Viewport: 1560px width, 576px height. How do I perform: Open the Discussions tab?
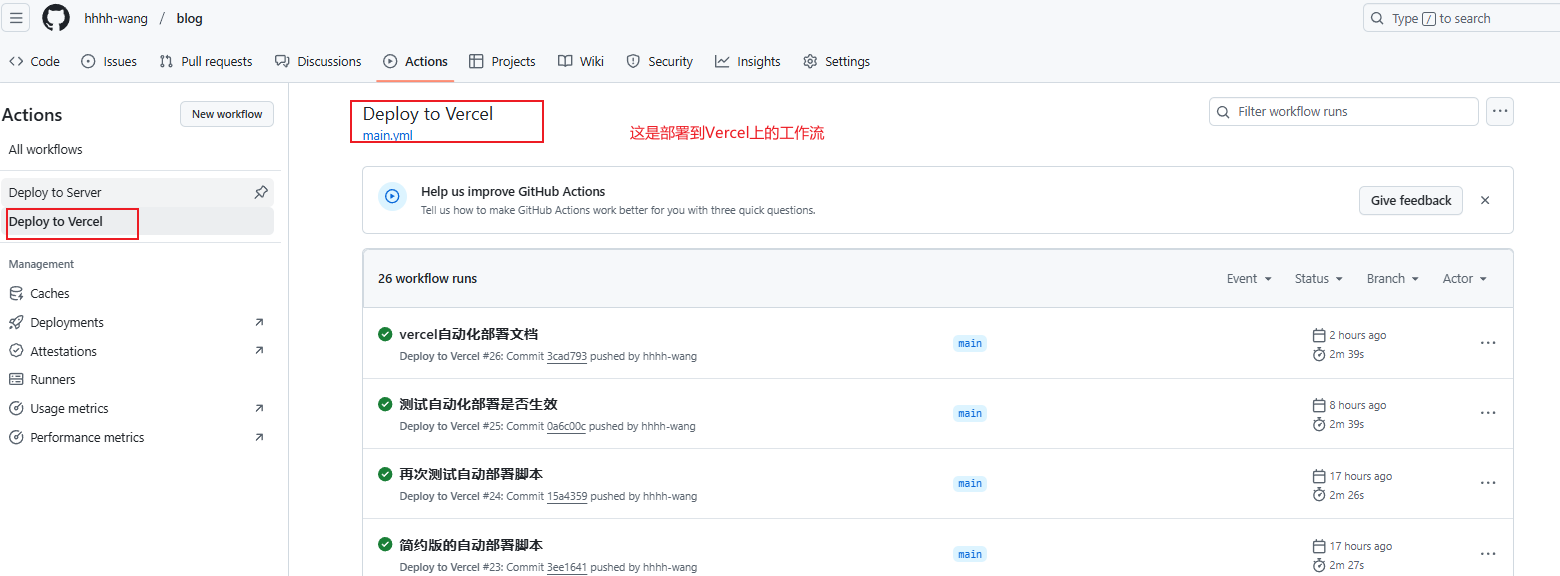coord(318,61)
